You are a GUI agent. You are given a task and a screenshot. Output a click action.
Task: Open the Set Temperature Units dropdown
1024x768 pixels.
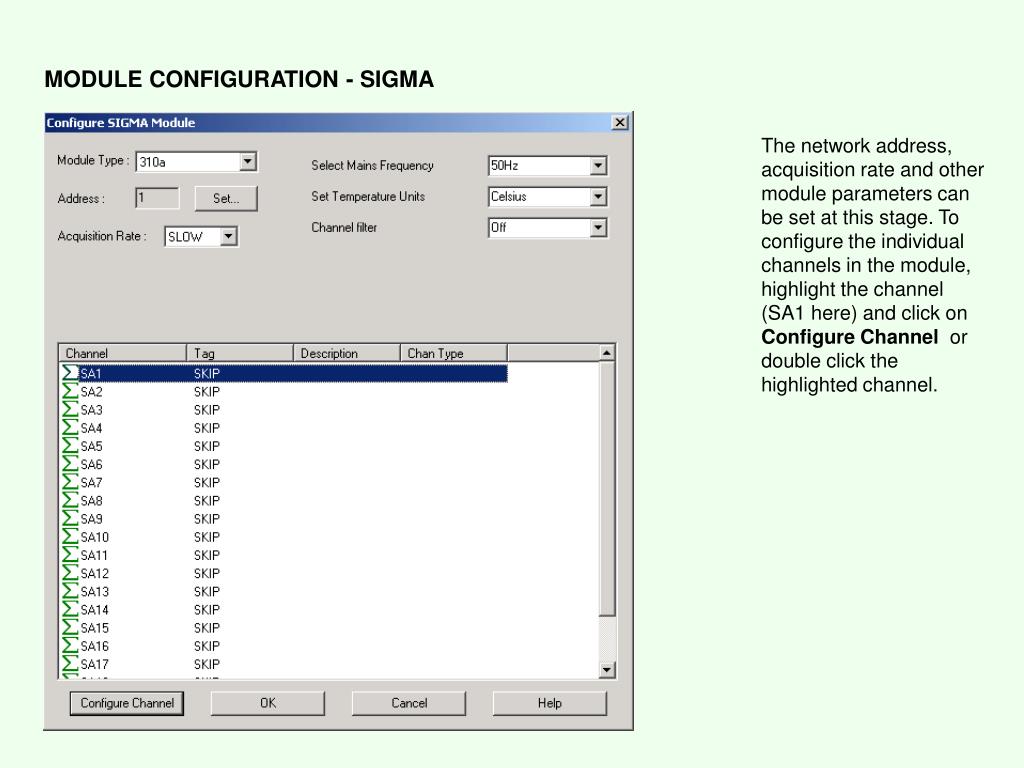tap(598, 197)
